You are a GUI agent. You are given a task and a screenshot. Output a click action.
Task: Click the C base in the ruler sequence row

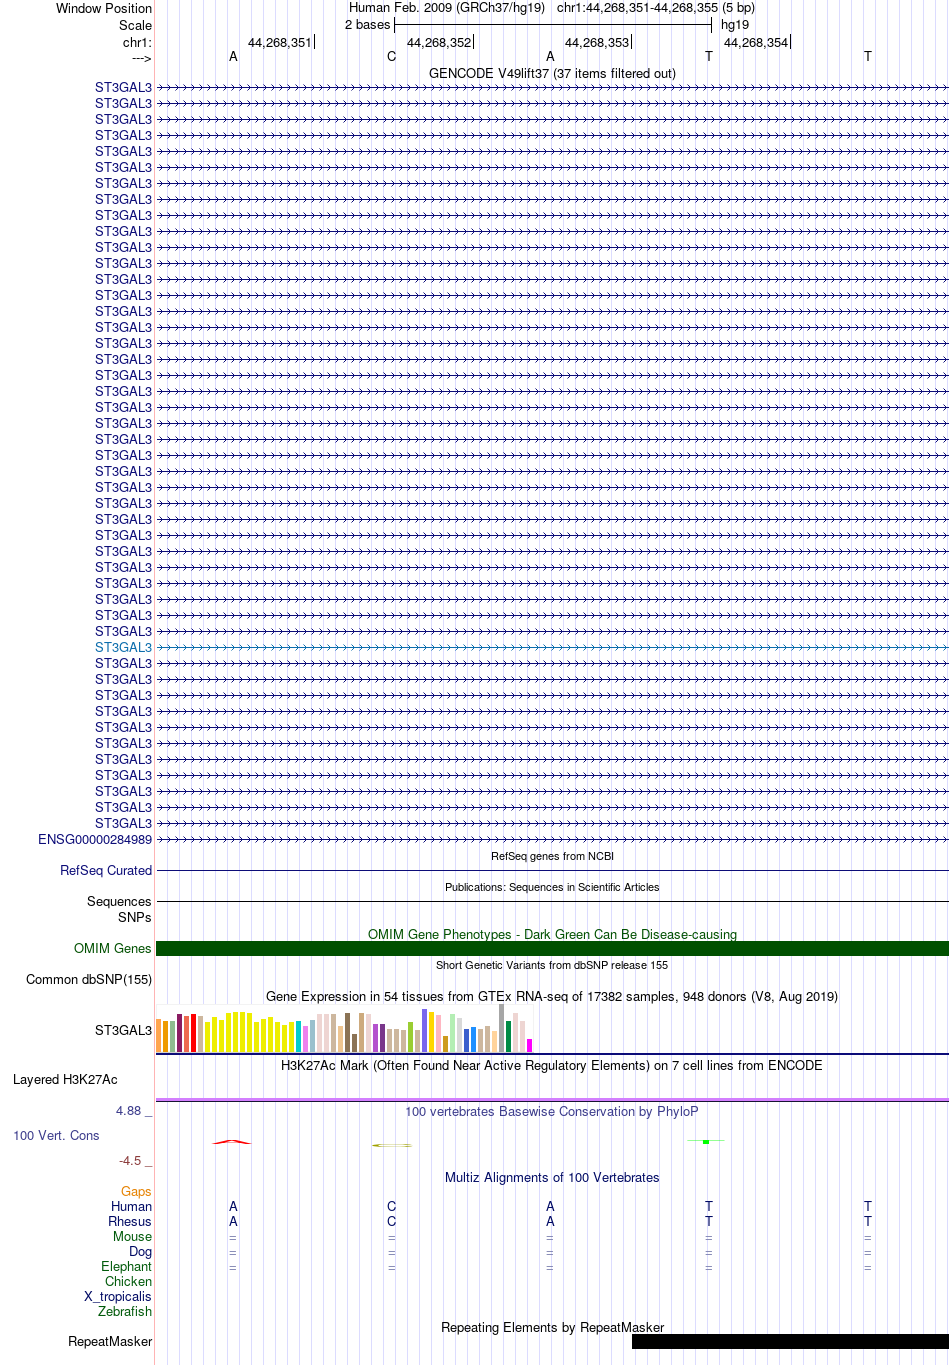(x=392, y=56)
